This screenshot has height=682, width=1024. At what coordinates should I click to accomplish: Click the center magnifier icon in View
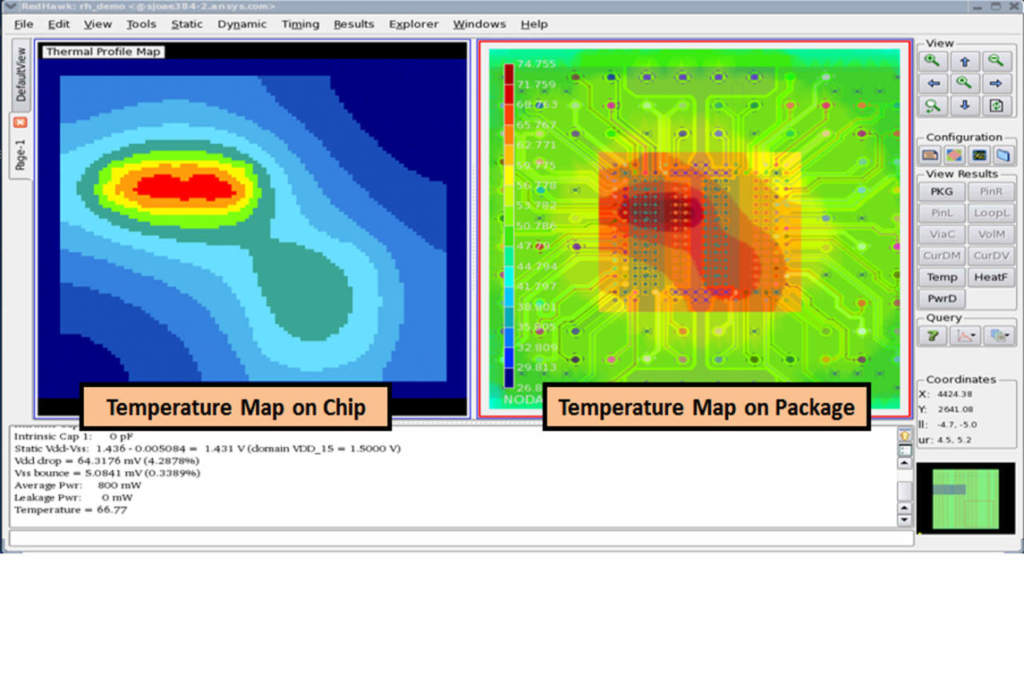pyautogui.click(x=965, y=84)
